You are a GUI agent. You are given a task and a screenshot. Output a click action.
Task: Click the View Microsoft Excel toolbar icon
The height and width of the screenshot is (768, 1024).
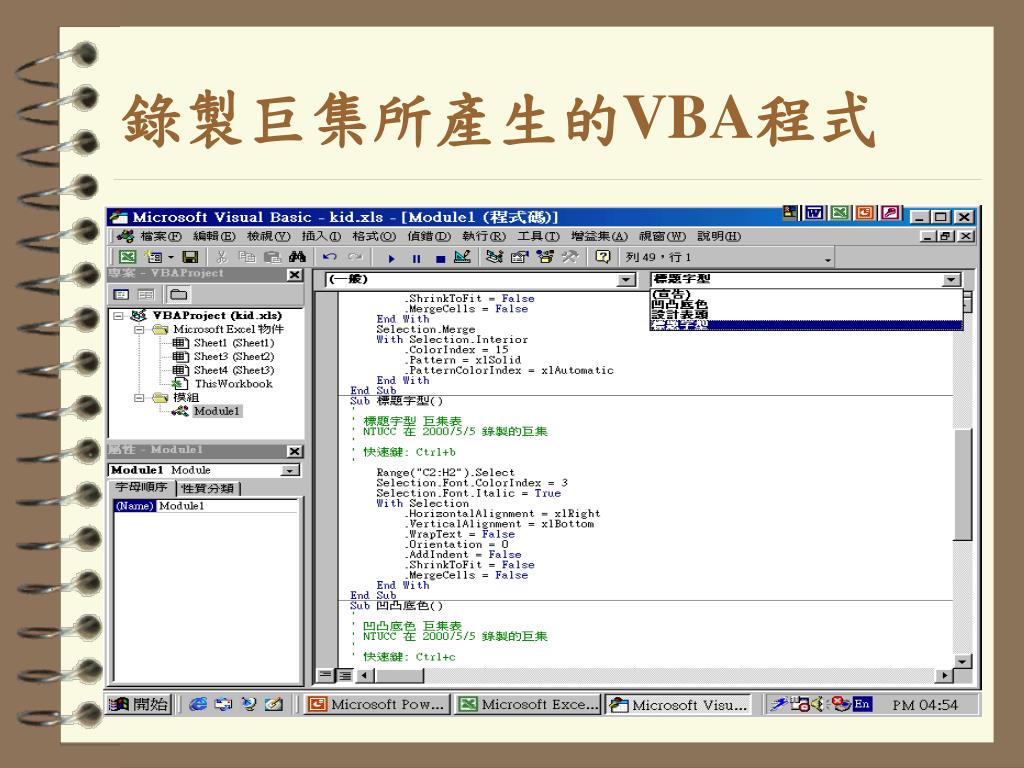127,257
